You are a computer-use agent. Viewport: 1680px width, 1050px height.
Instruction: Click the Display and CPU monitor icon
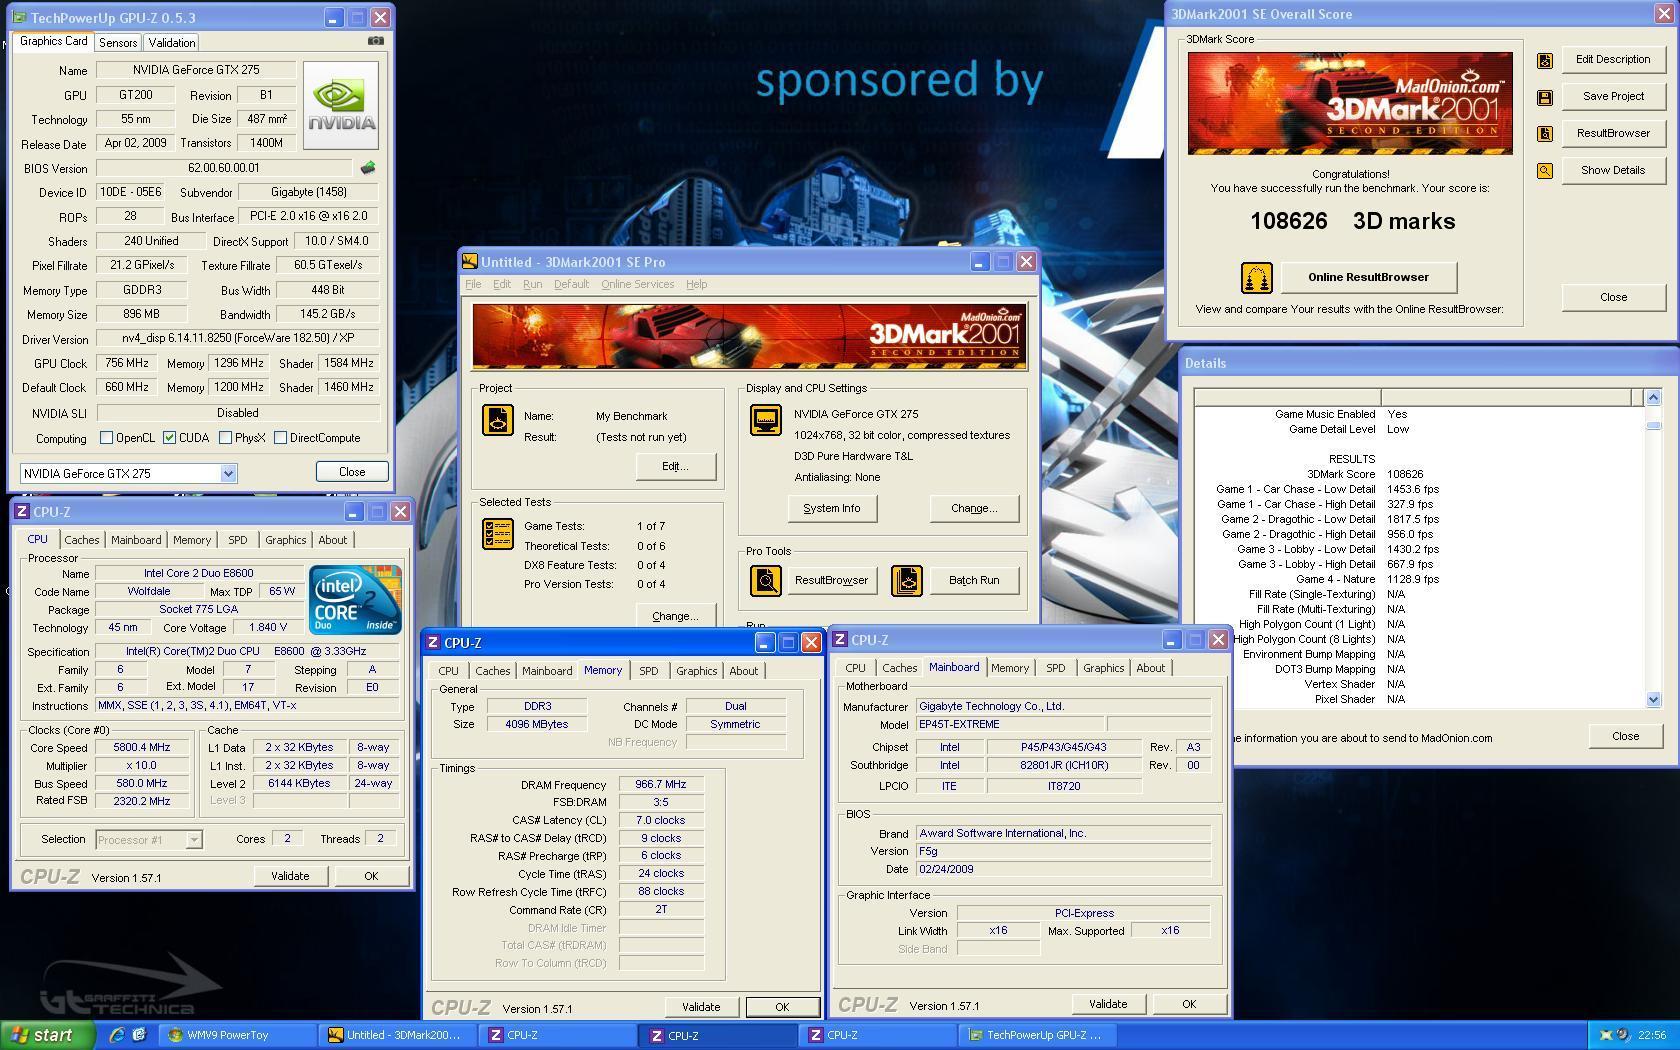766,420
